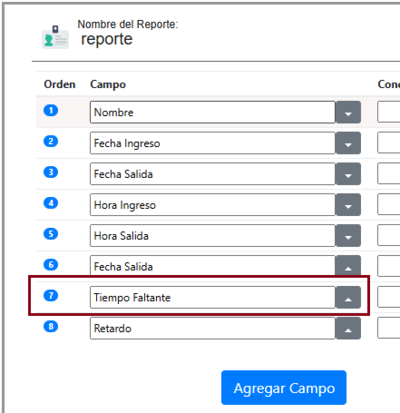Viewport: 400px width, 413px height.
Task: Click the order badge number 7
Action: (x=51, y=295)
